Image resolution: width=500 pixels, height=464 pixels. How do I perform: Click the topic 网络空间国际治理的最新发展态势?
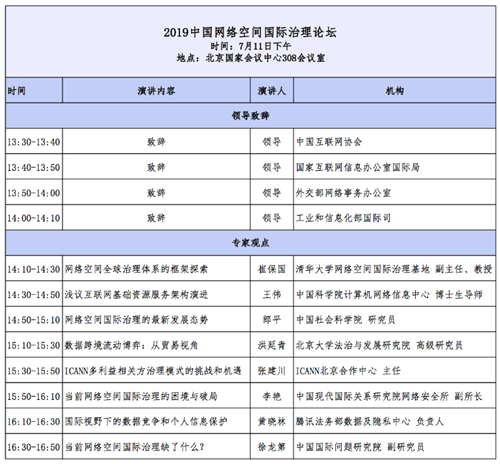coord(136,320)
